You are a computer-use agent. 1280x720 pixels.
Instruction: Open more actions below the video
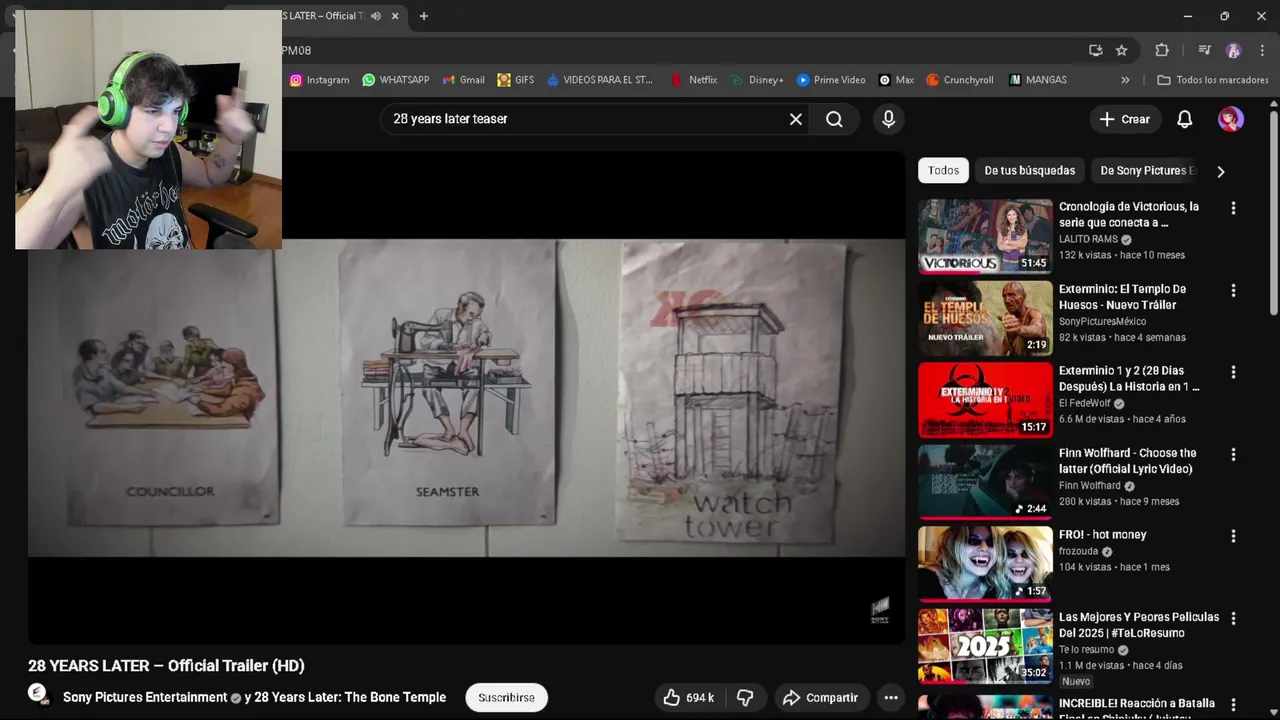pos(891,697)
